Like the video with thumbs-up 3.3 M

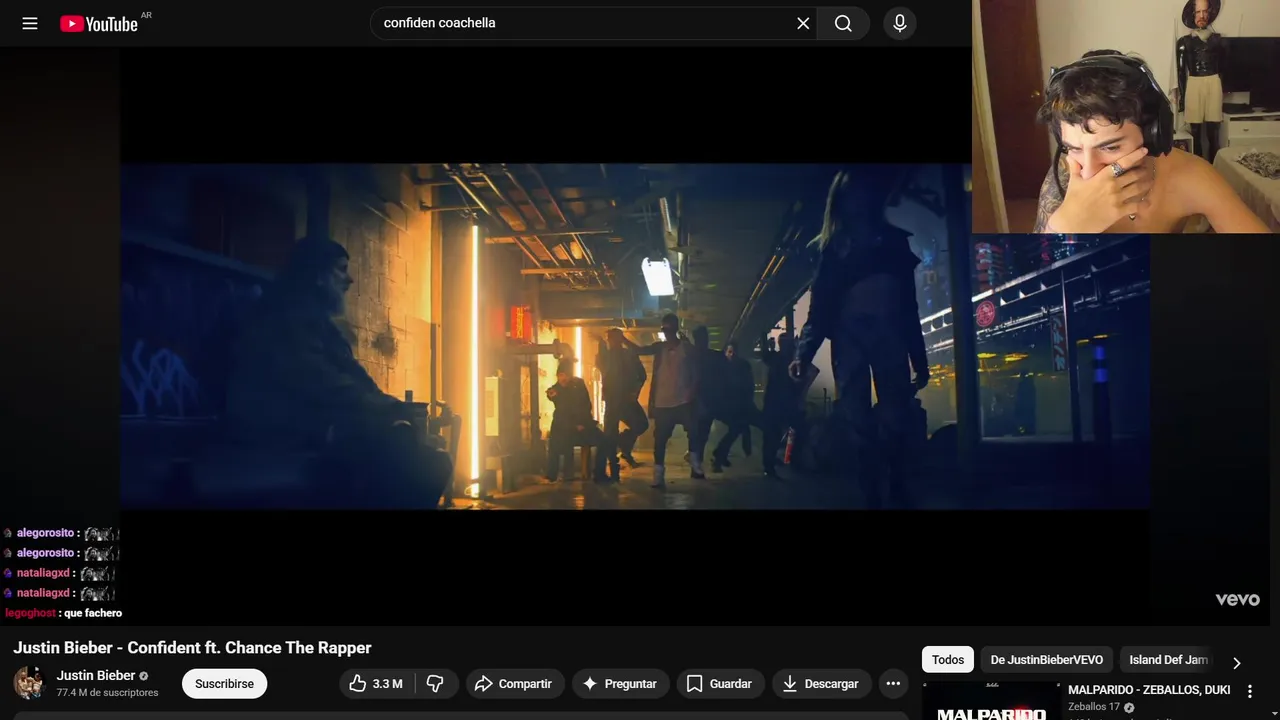[x=376, y=684]
